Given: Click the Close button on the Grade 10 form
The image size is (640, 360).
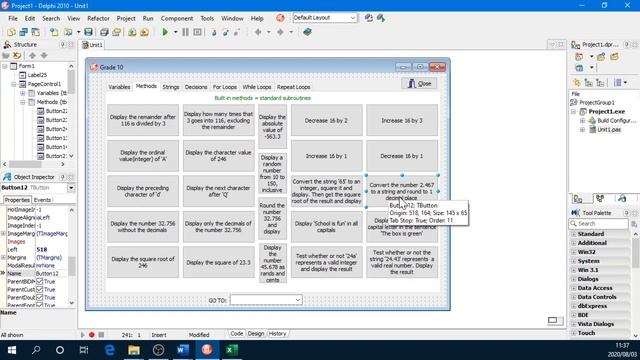Looking at the screenshot, I should 419,83.
